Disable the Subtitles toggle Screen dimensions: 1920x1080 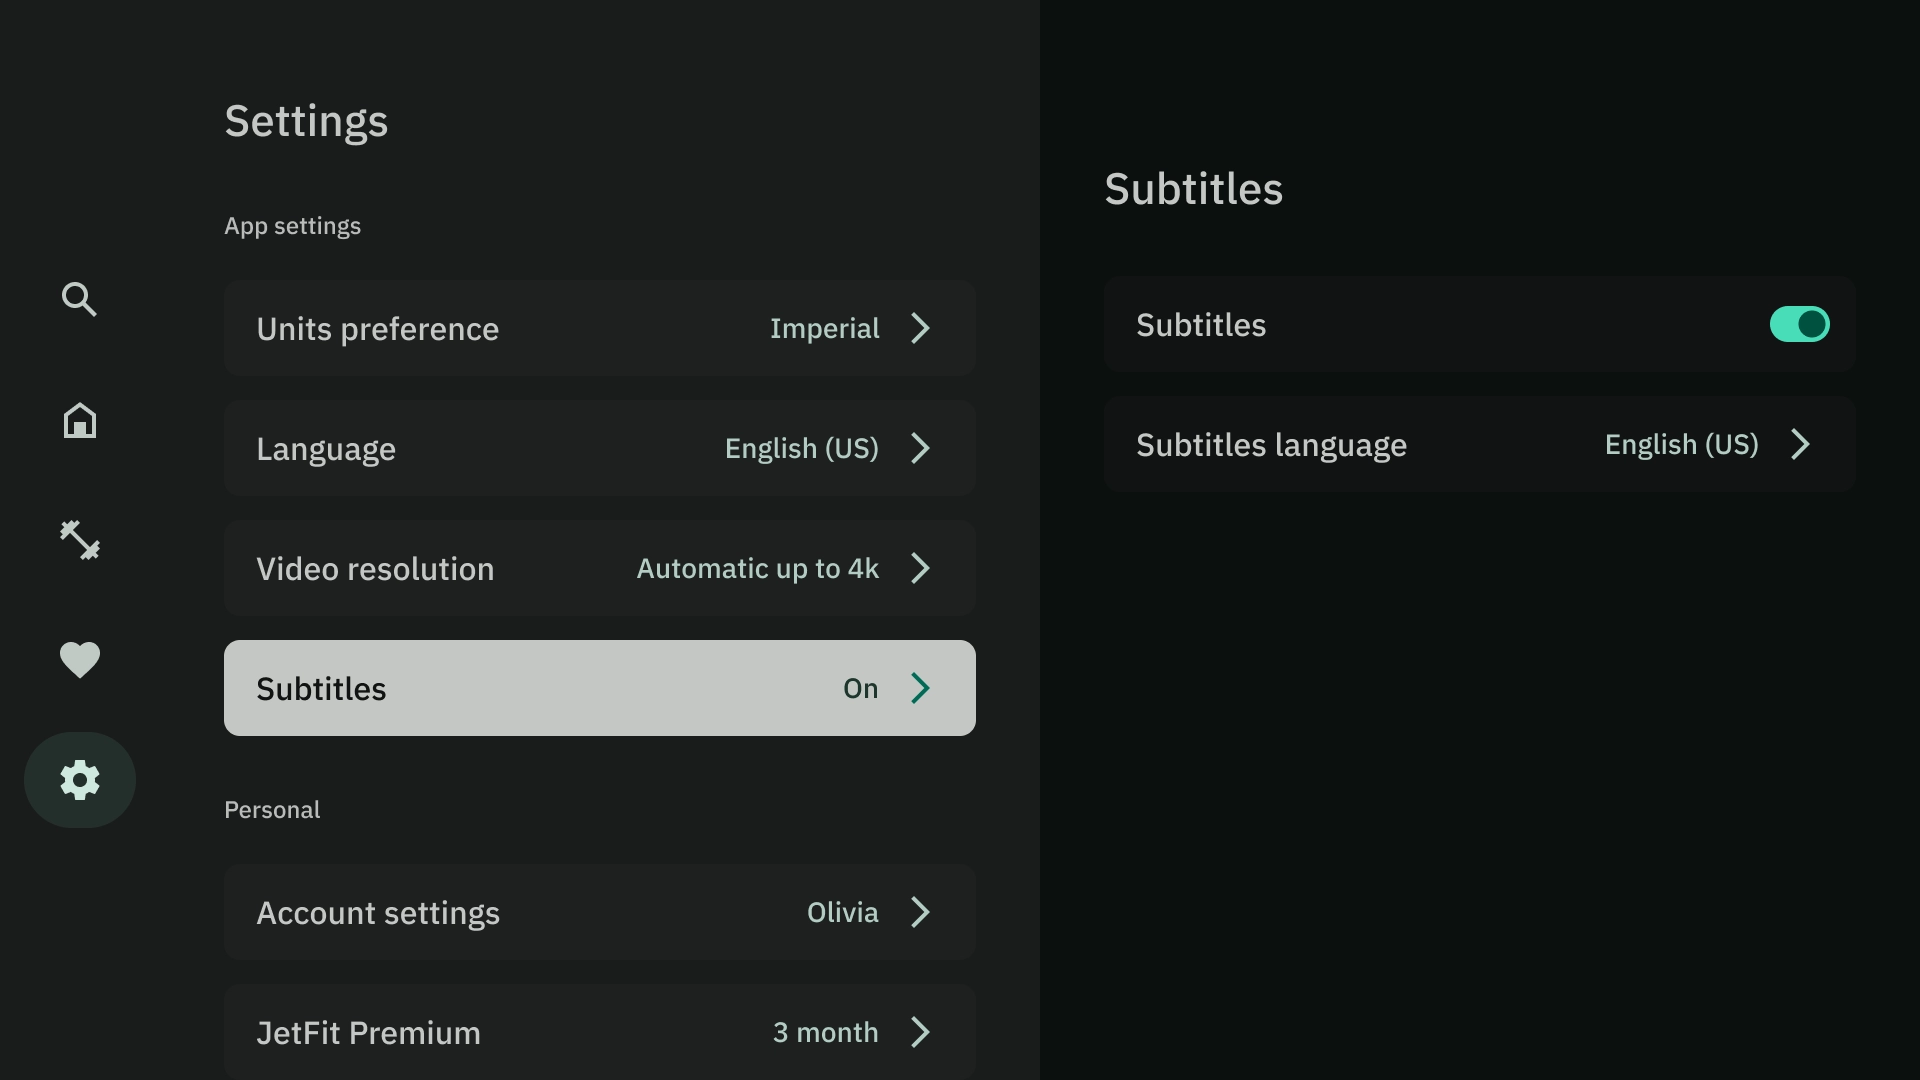click(x=1799, y=323)
